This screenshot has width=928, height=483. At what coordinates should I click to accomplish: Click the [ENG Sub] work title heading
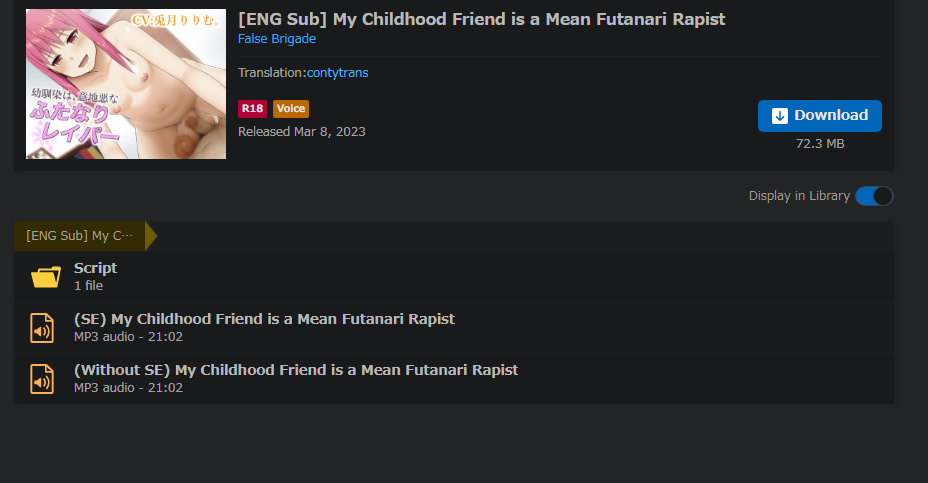point(481,19)
